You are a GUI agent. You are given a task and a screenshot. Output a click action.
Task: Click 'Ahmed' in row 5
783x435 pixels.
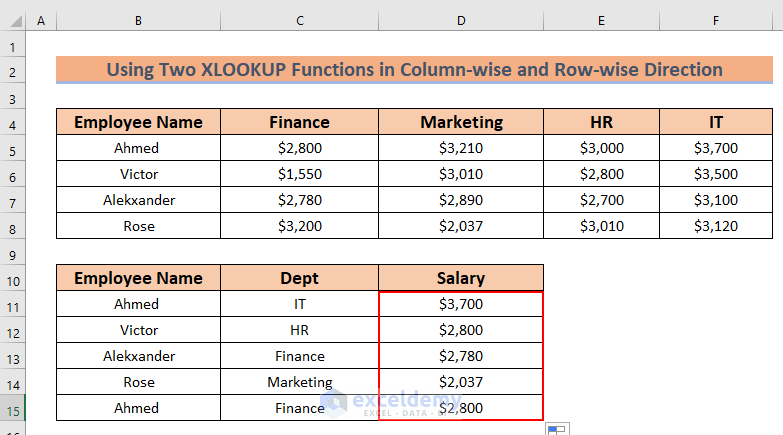(138, 148)
